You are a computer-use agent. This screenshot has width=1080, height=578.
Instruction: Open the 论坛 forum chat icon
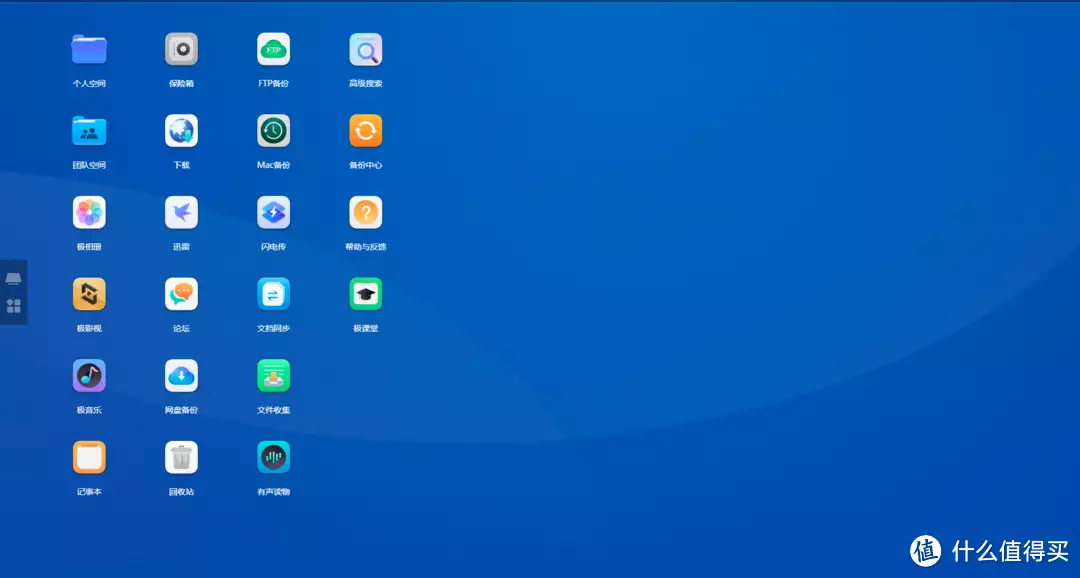click(181, 294)
